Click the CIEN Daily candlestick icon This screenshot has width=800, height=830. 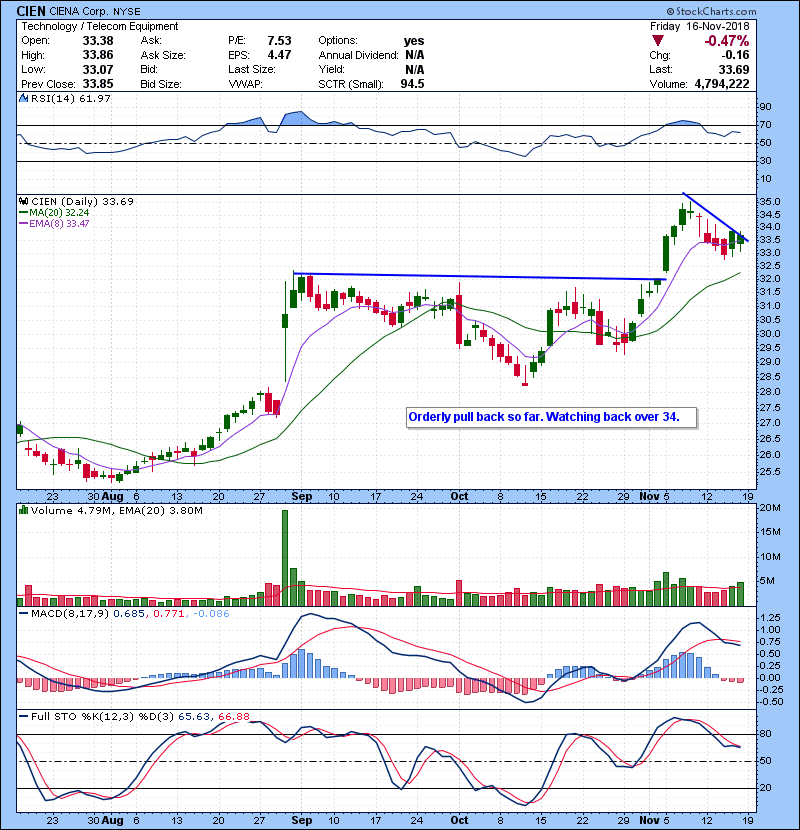click(23, 201)
